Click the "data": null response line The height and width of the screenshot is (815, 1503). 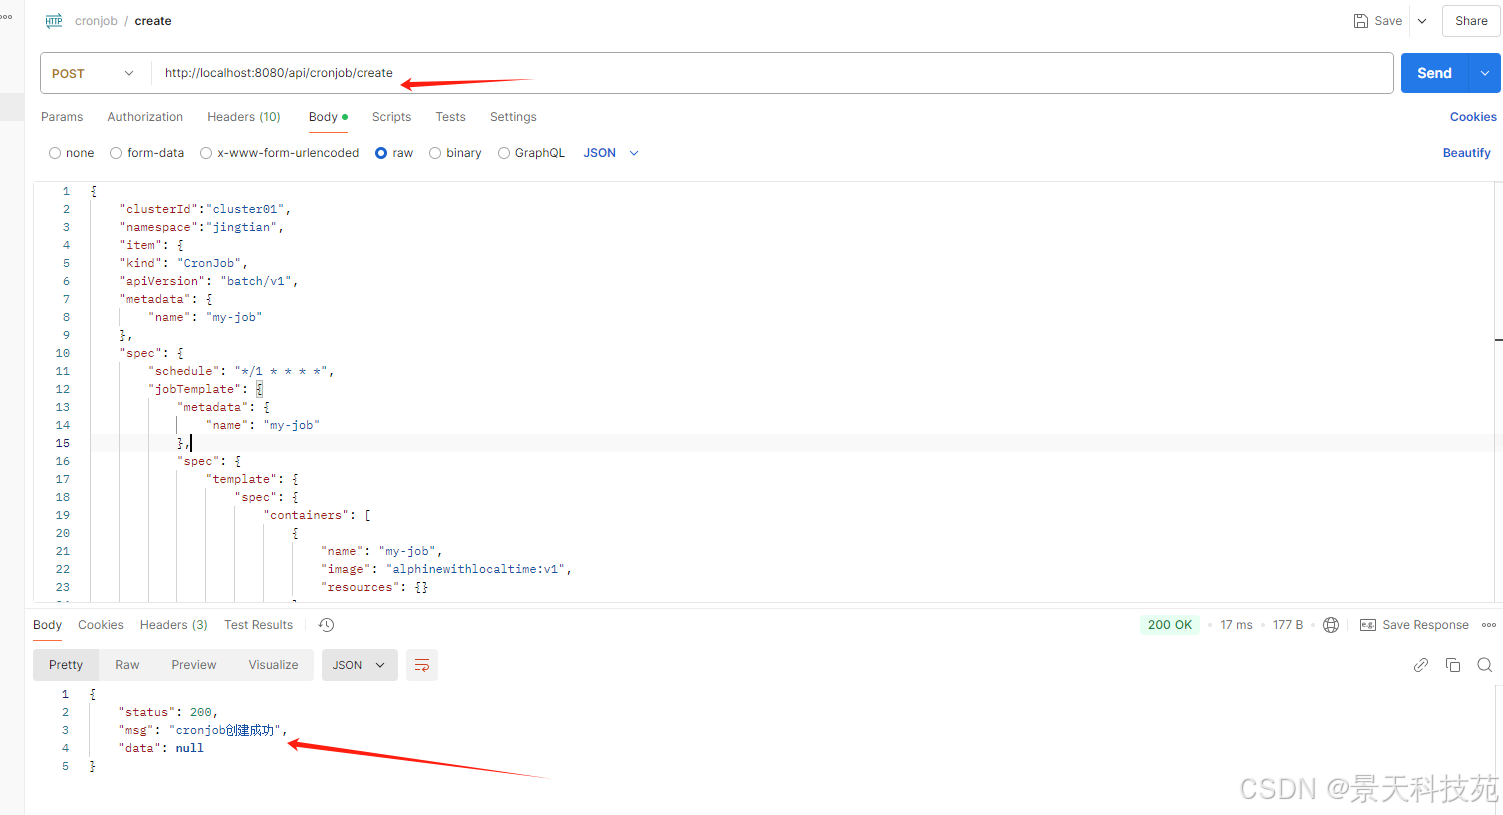click(161, 748)
